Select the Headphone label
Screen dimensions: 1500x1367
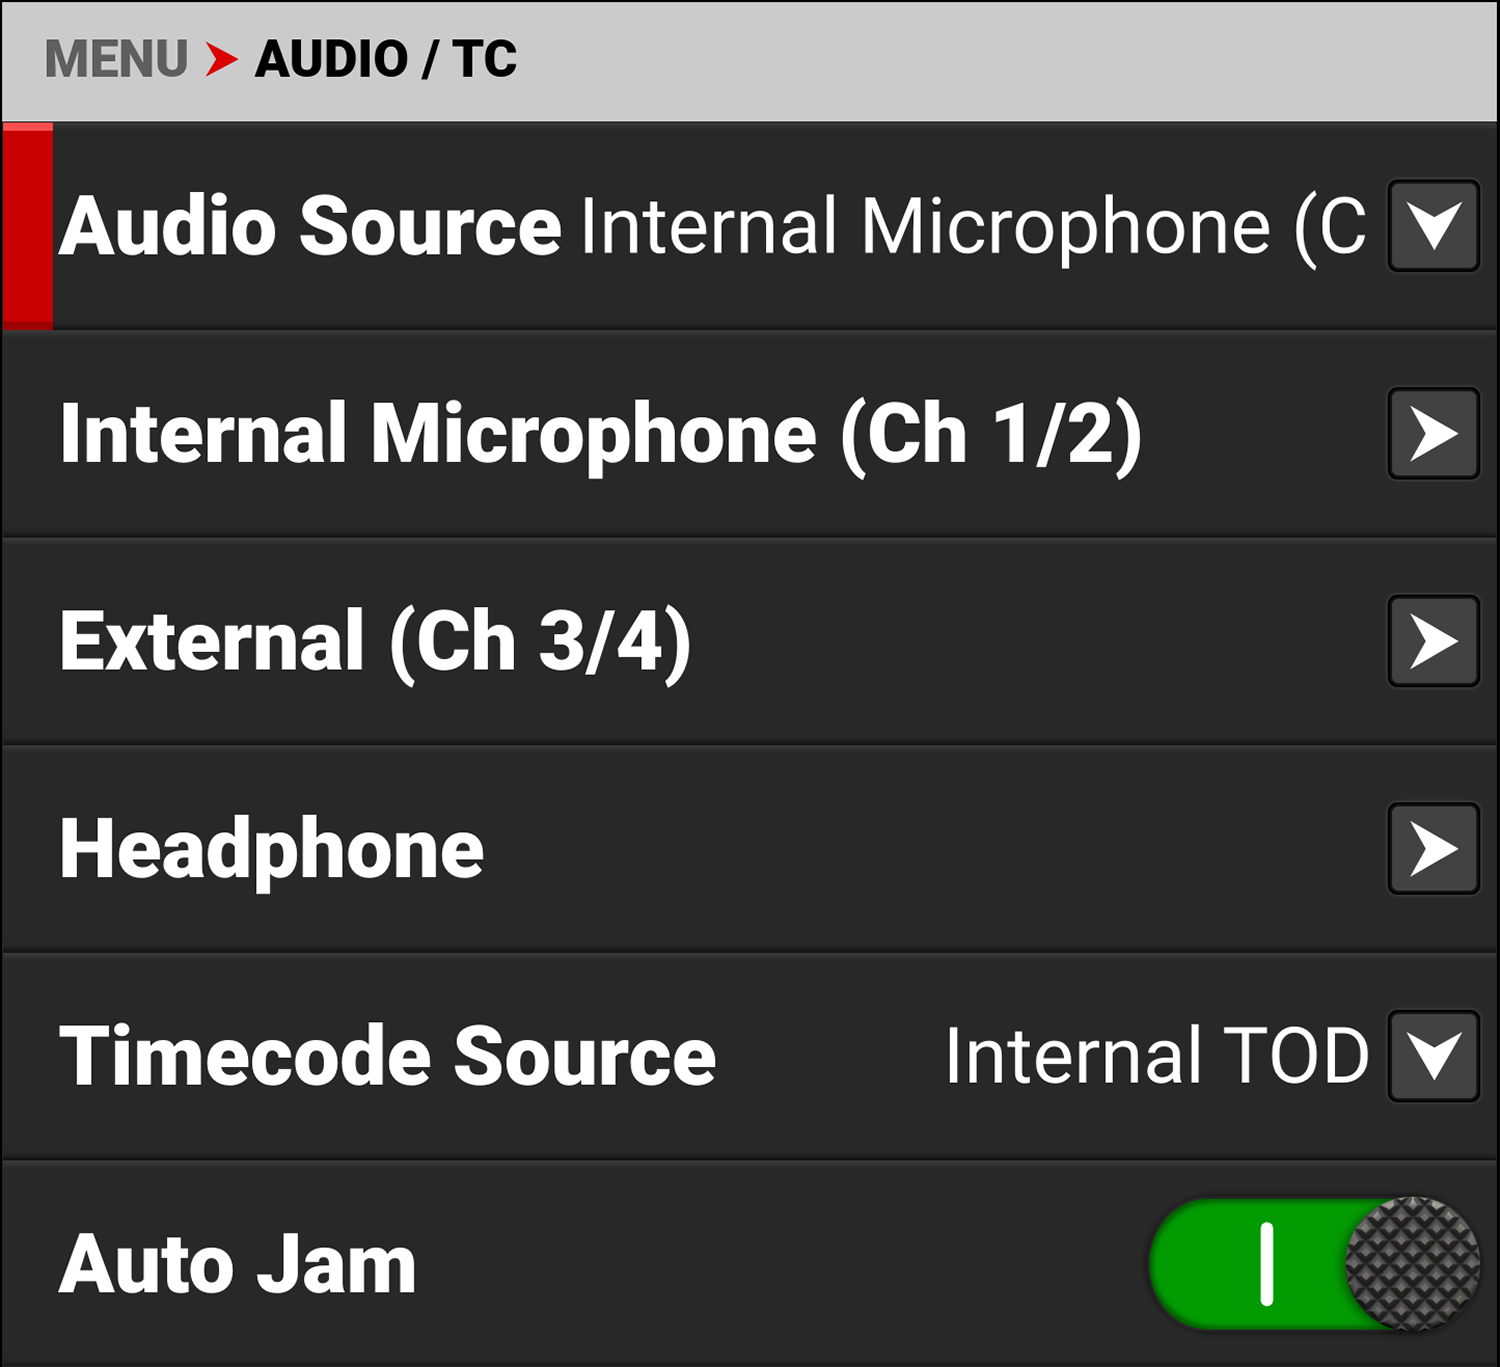pos(272,850)
